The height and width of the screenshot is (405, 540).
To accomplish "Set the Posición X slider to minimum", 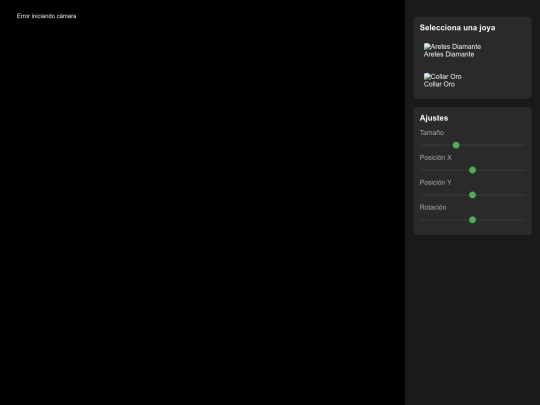I will pyautogui.click(x=421, y=170).
